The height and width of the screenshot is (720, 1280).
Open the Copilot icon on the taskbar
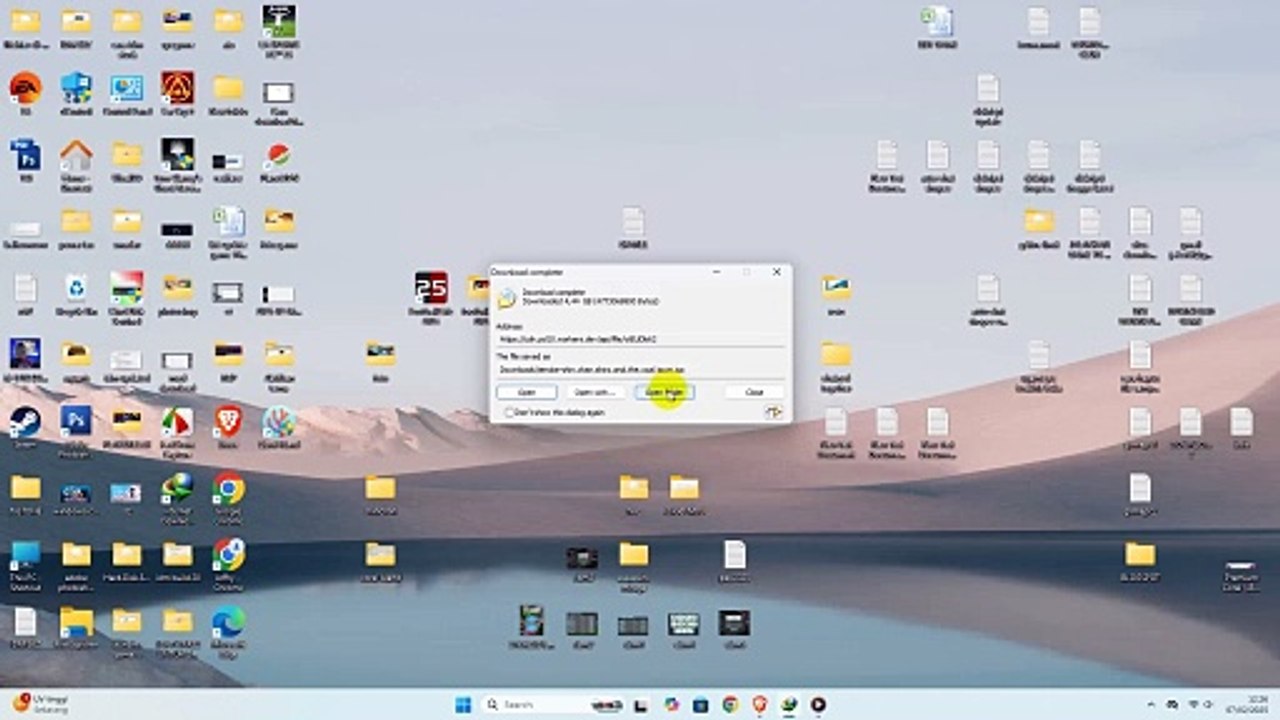point(671,704)
